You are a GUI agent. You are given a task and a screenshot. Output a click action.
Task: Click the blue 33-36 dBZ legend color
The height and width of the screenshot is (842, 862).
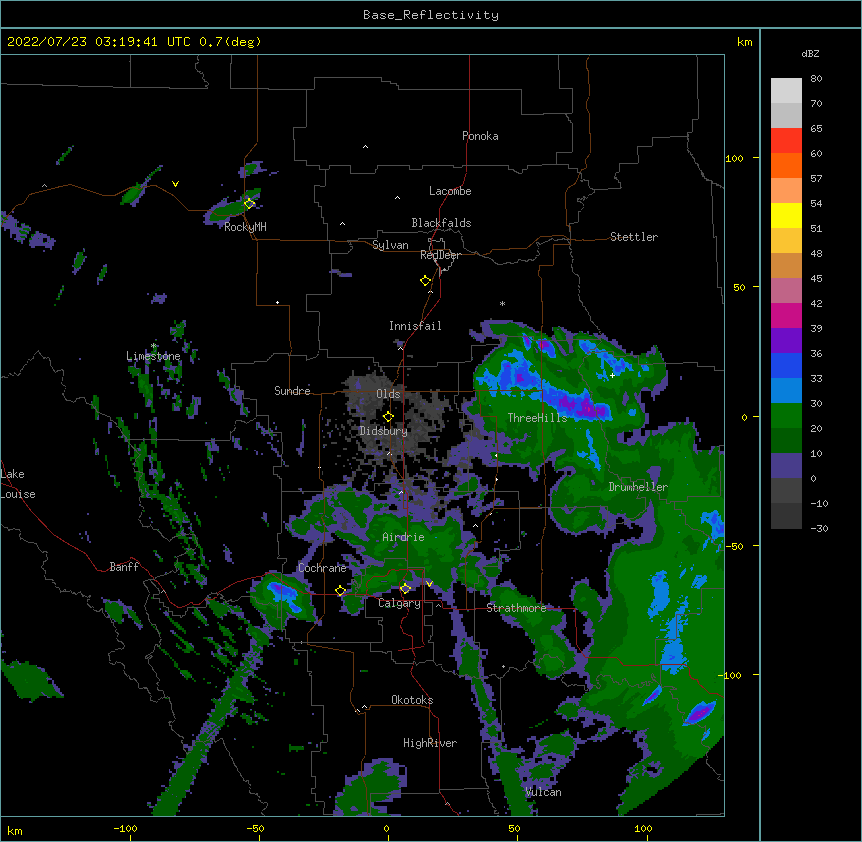(x=786, y=365)
